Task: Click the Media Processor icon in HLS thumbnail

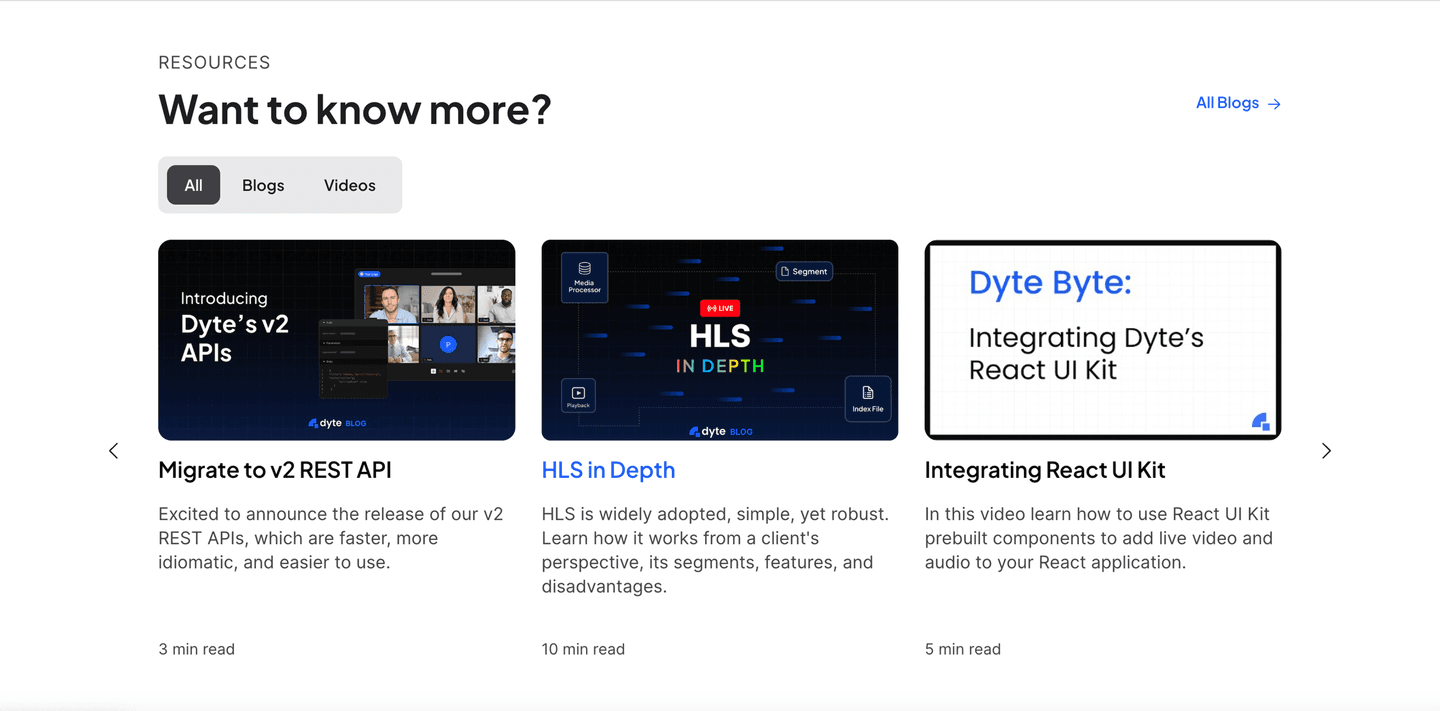Action: click(585, 277)
